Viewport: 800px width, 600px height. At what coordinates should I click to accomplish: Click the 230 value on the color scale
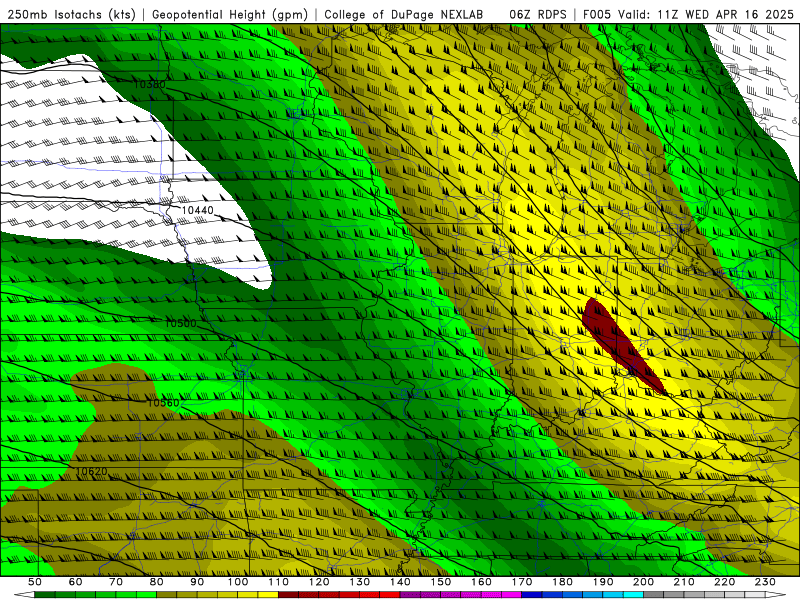[x=765, y=582]
